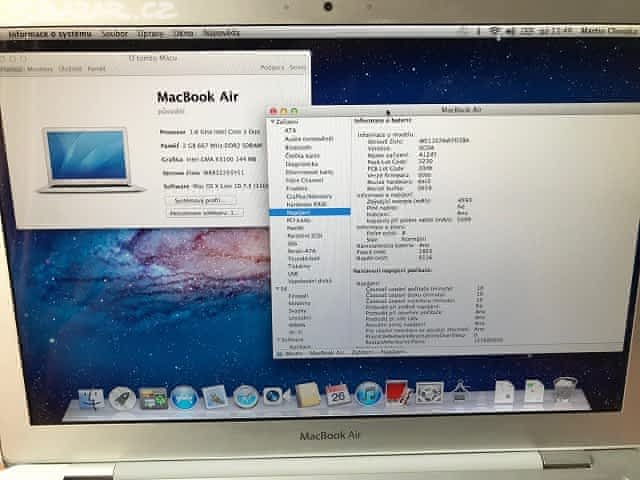640x480 pixels.
Task: Click the user name in the menu bar
Action: pyautogui.click(x=609, y=30)
